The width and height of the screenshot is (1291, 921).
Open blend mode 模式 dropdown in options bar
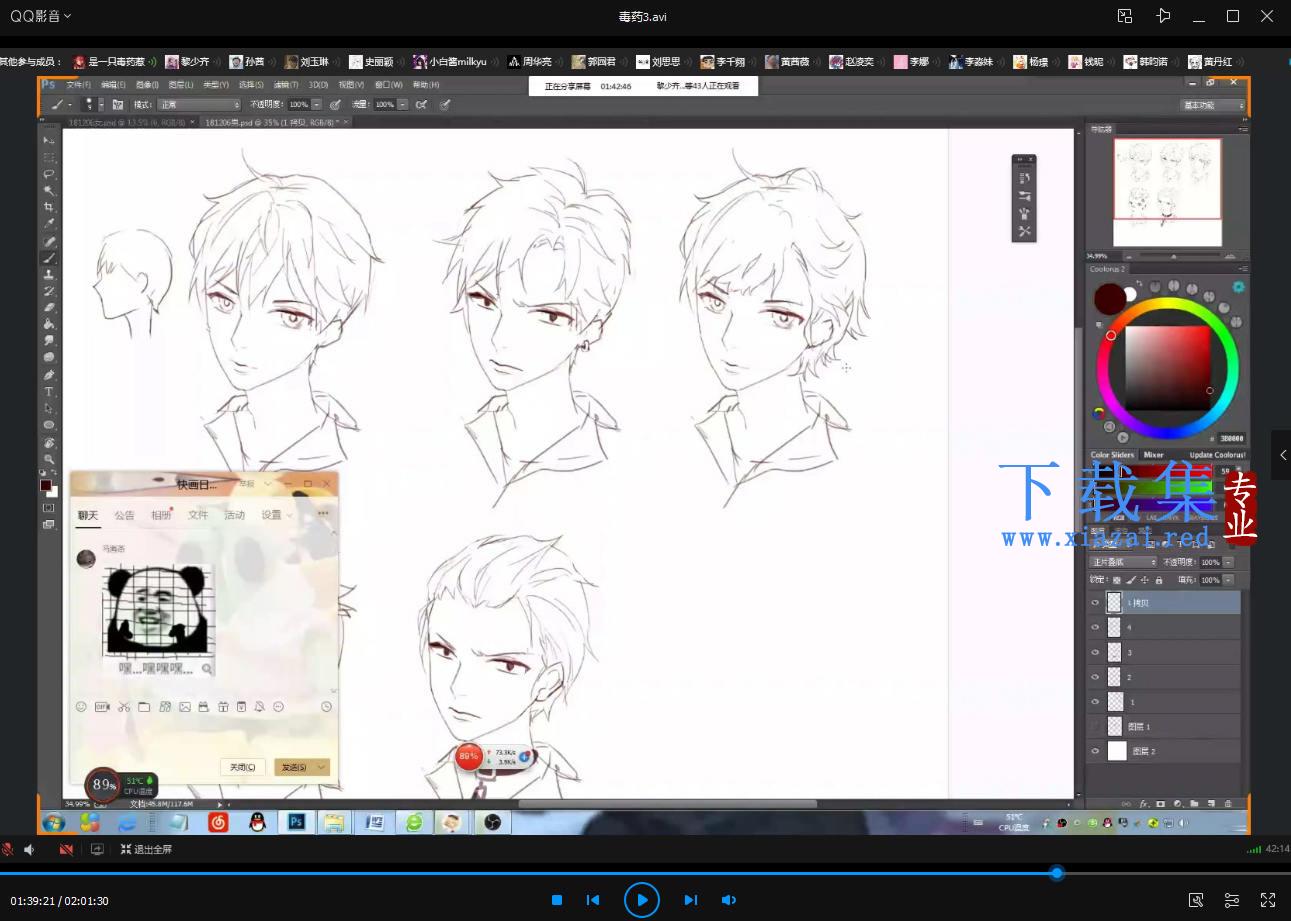[x=199, y=104]
